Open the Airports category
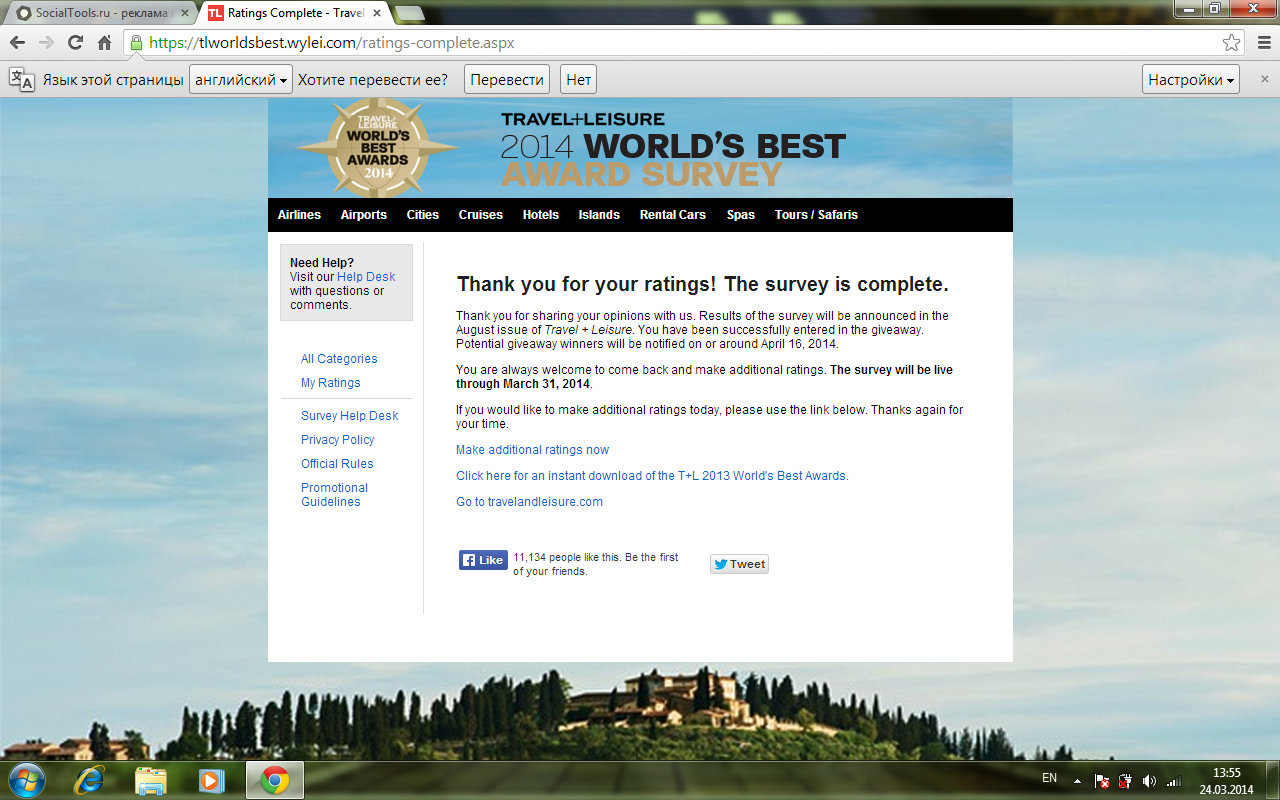The height and width of the screenshot is (800, 1280). tap(364, 215)
